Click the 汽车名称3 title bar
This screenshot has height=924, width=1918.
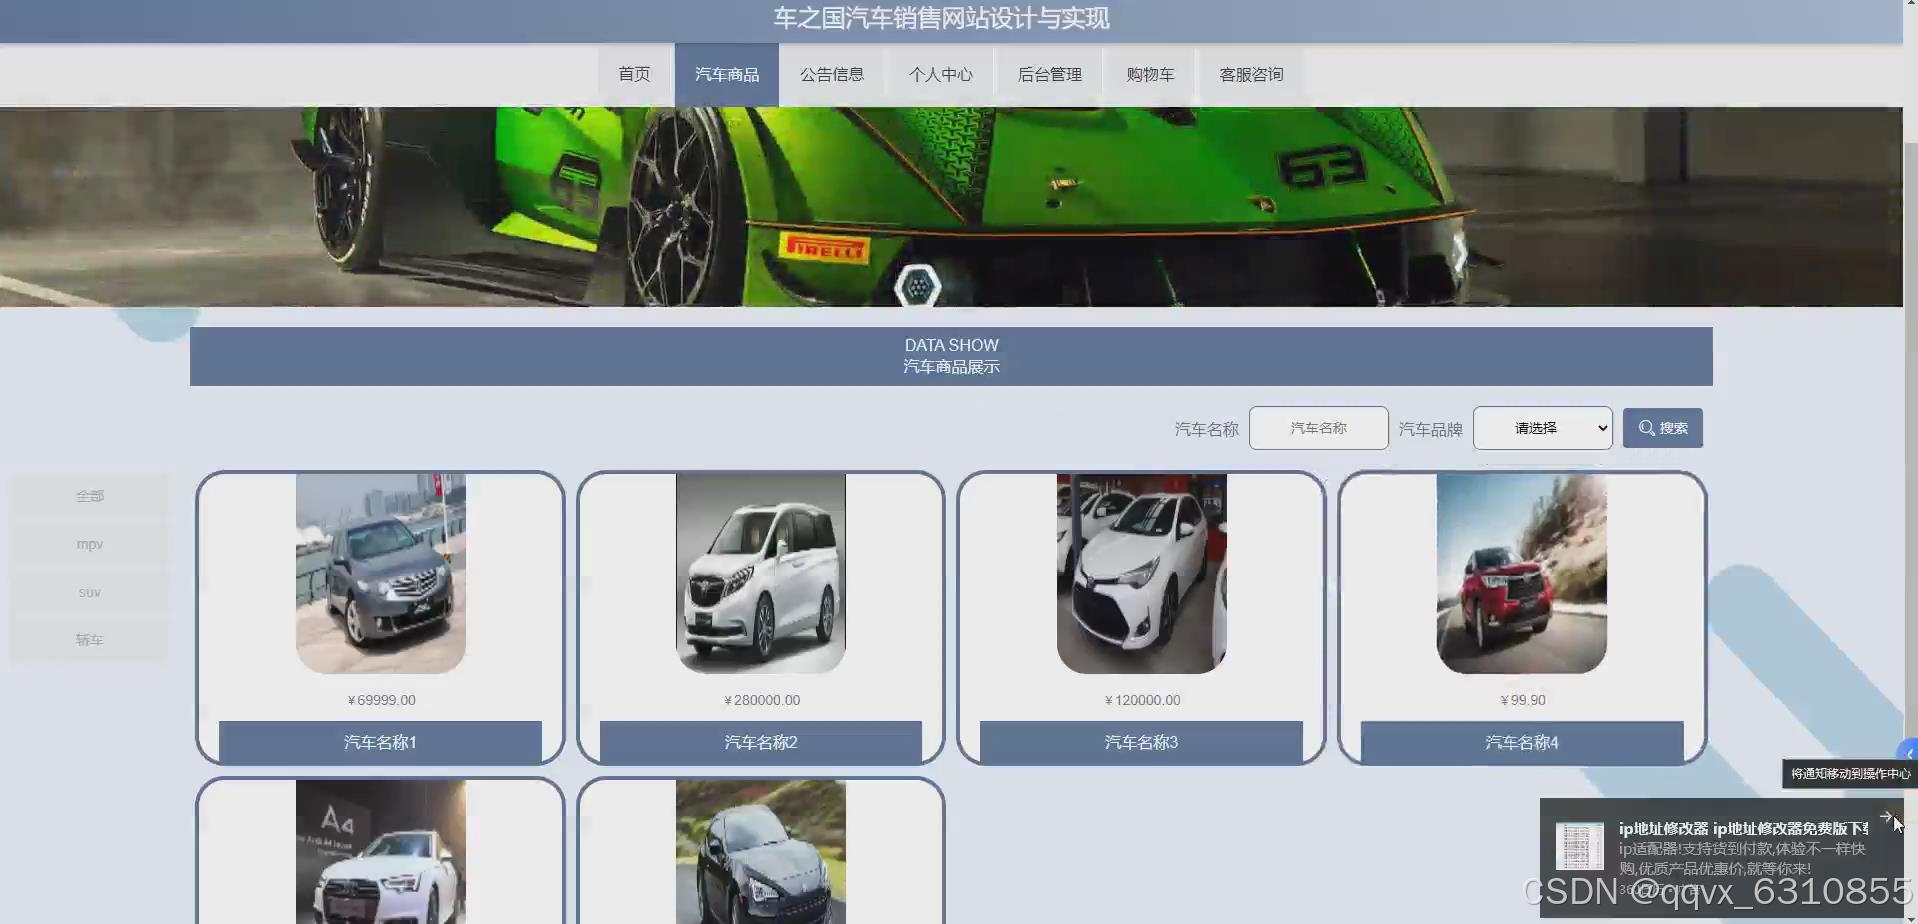1141,742
